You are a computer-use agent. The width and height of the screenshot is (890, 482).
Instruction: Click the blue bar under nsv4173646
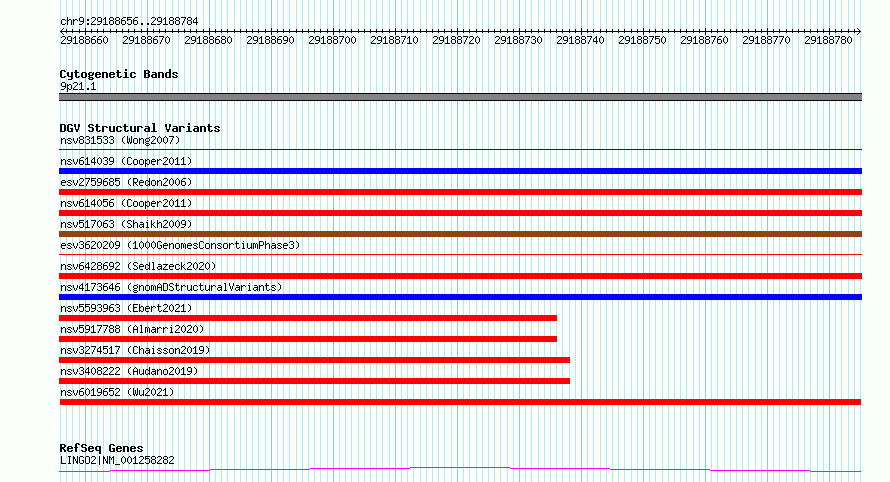coord(460,297)
